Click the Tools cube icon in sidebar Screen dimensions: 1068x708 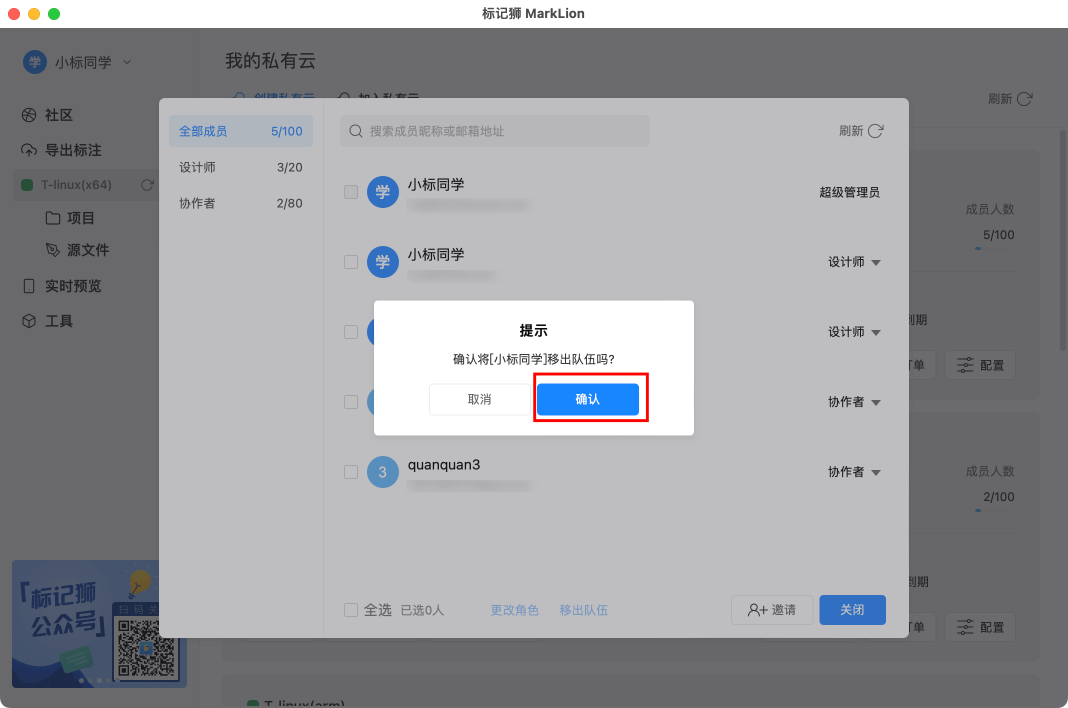[29, 321]
